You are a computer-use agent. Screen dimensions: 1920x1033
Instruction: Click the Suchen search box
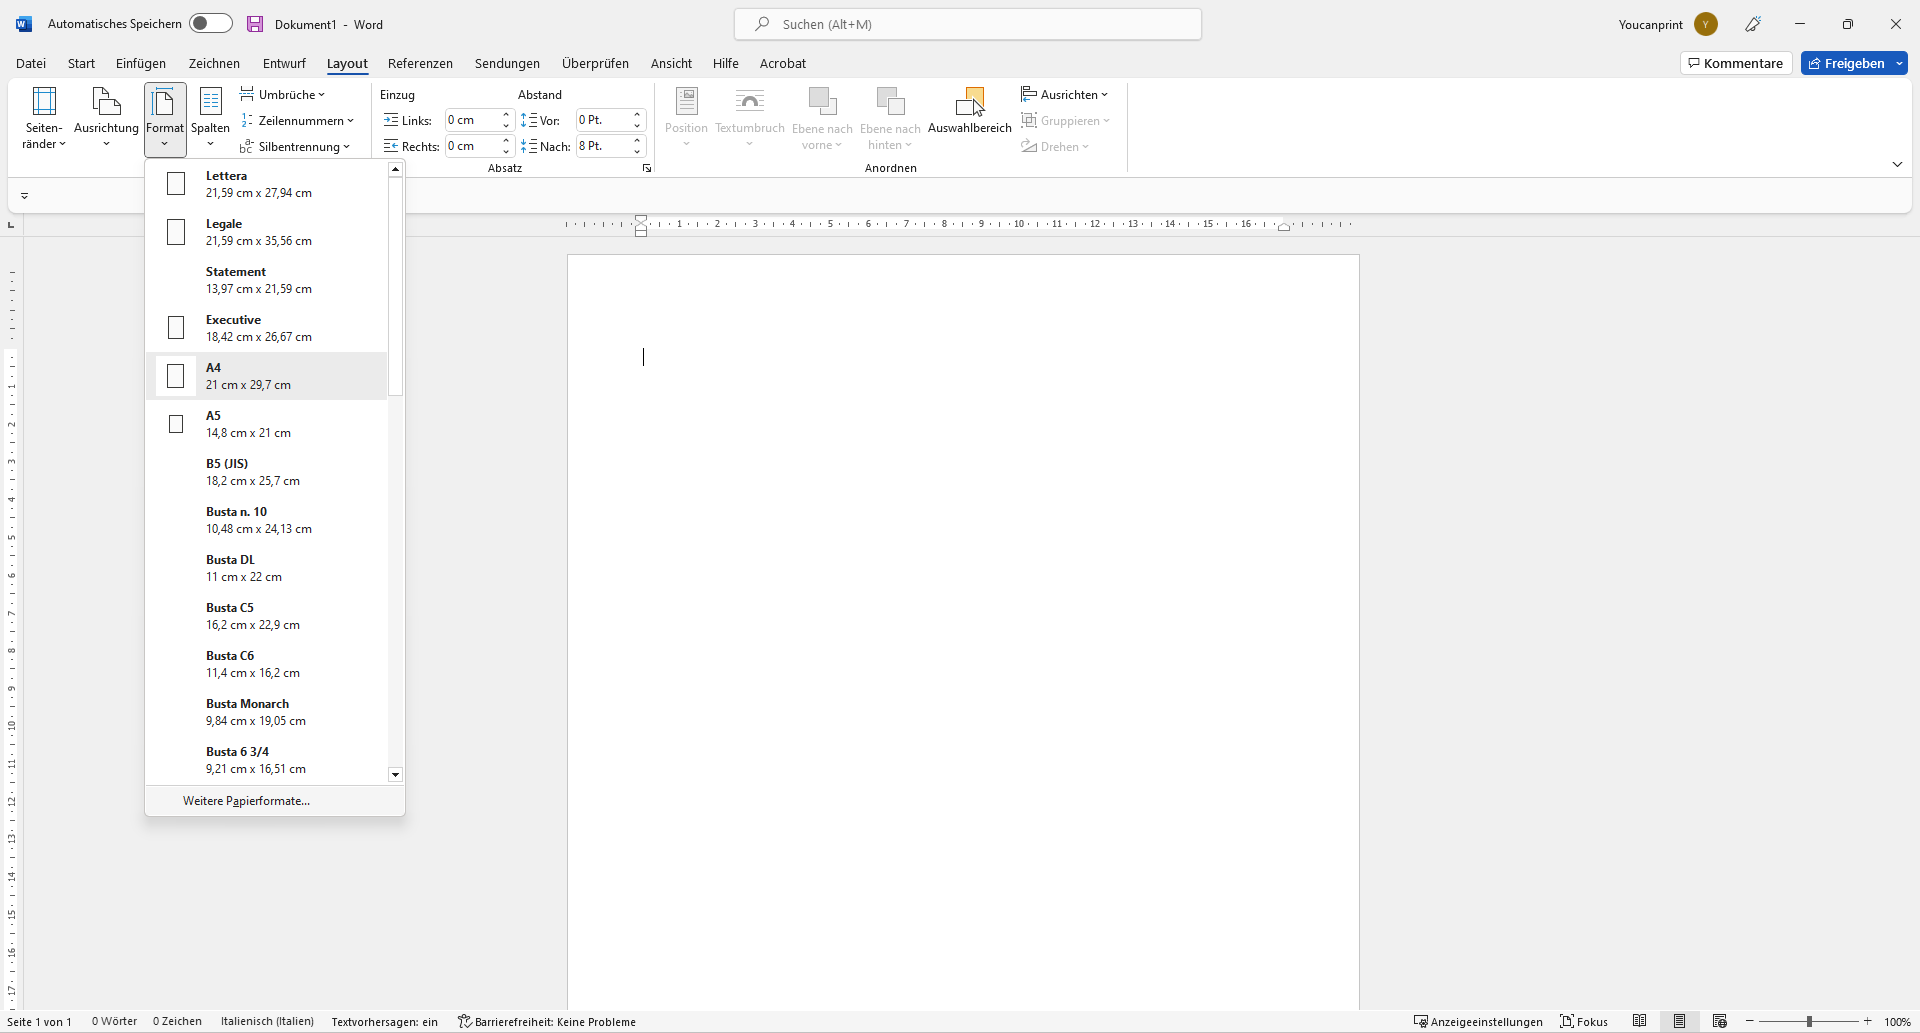[x=968, y=24]
